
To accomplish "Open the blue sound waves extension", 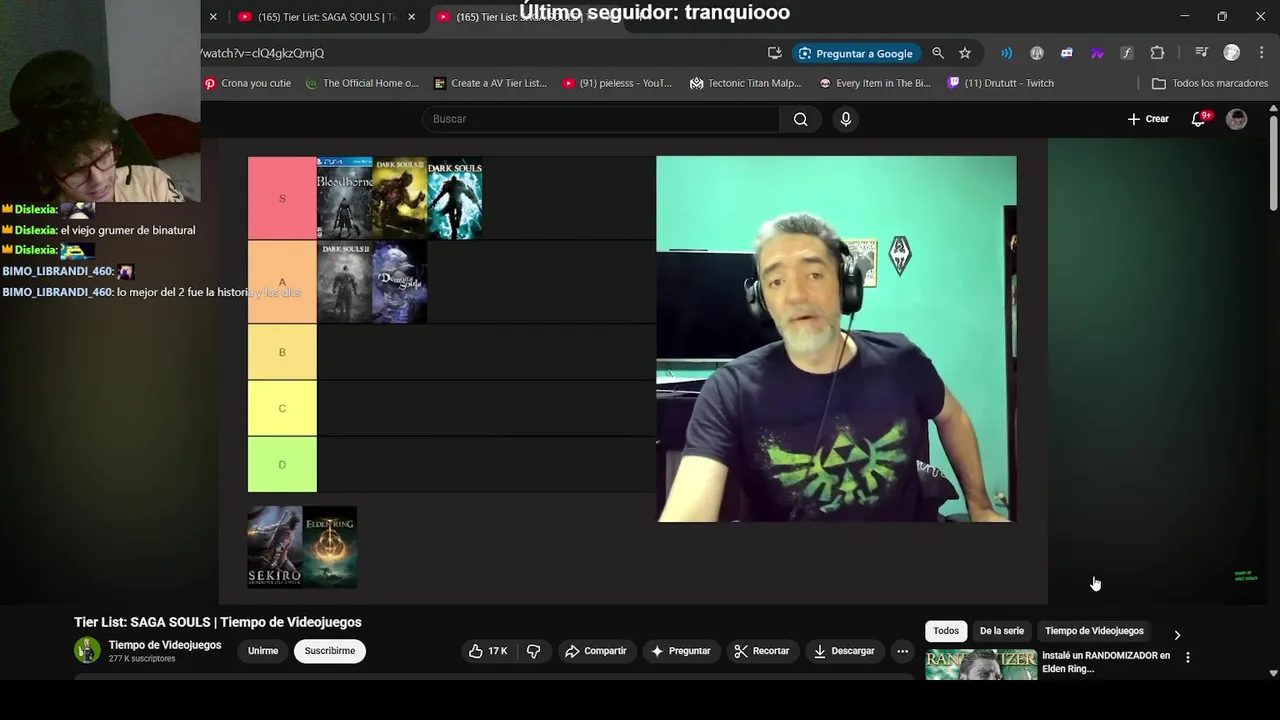I will click(x=1007, y=53).
